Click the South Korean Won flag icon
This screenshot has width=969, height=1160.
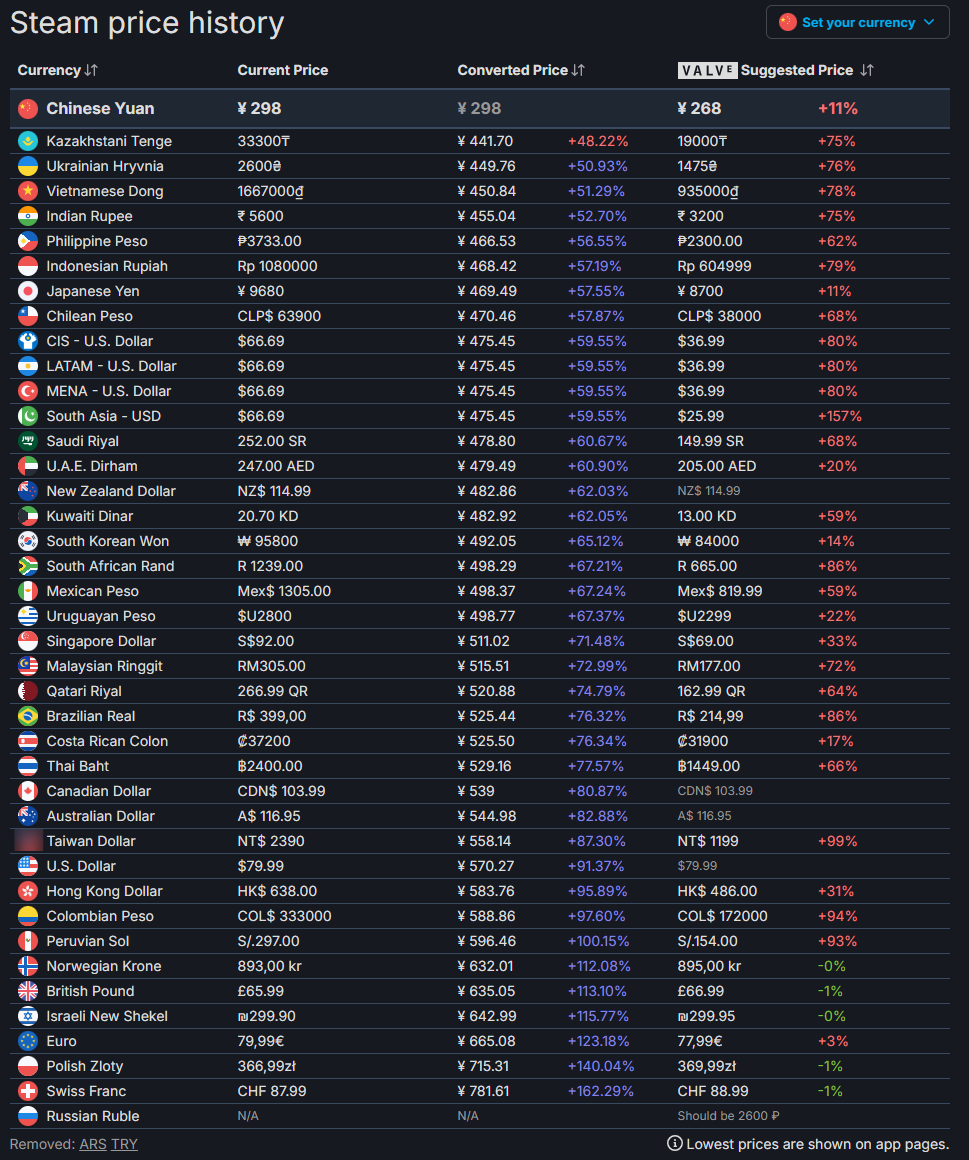click(28, 541)
